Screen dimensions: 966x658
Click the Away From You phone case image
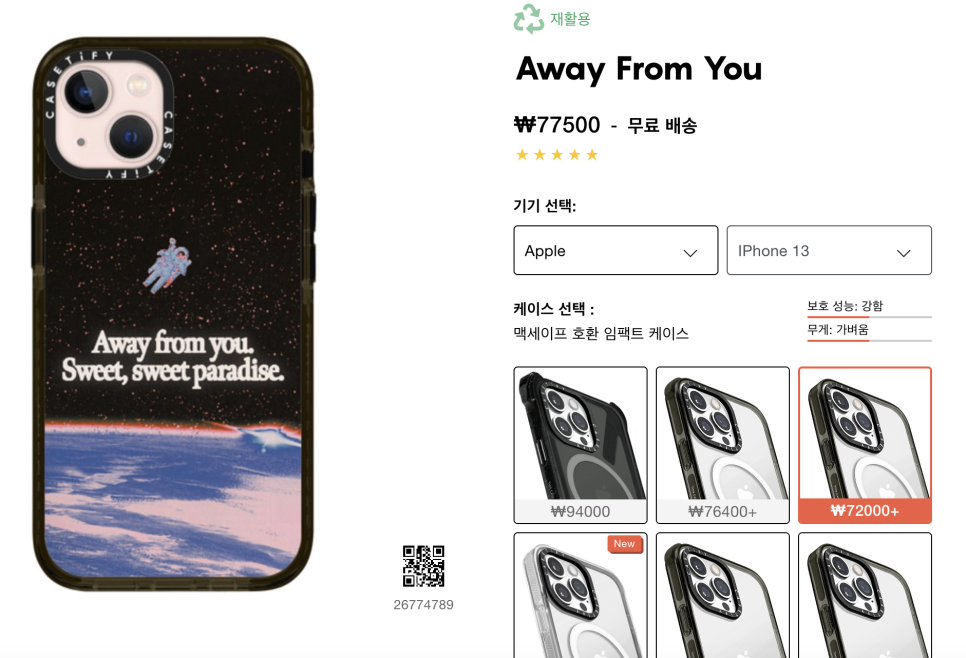(x=173, y=314)
